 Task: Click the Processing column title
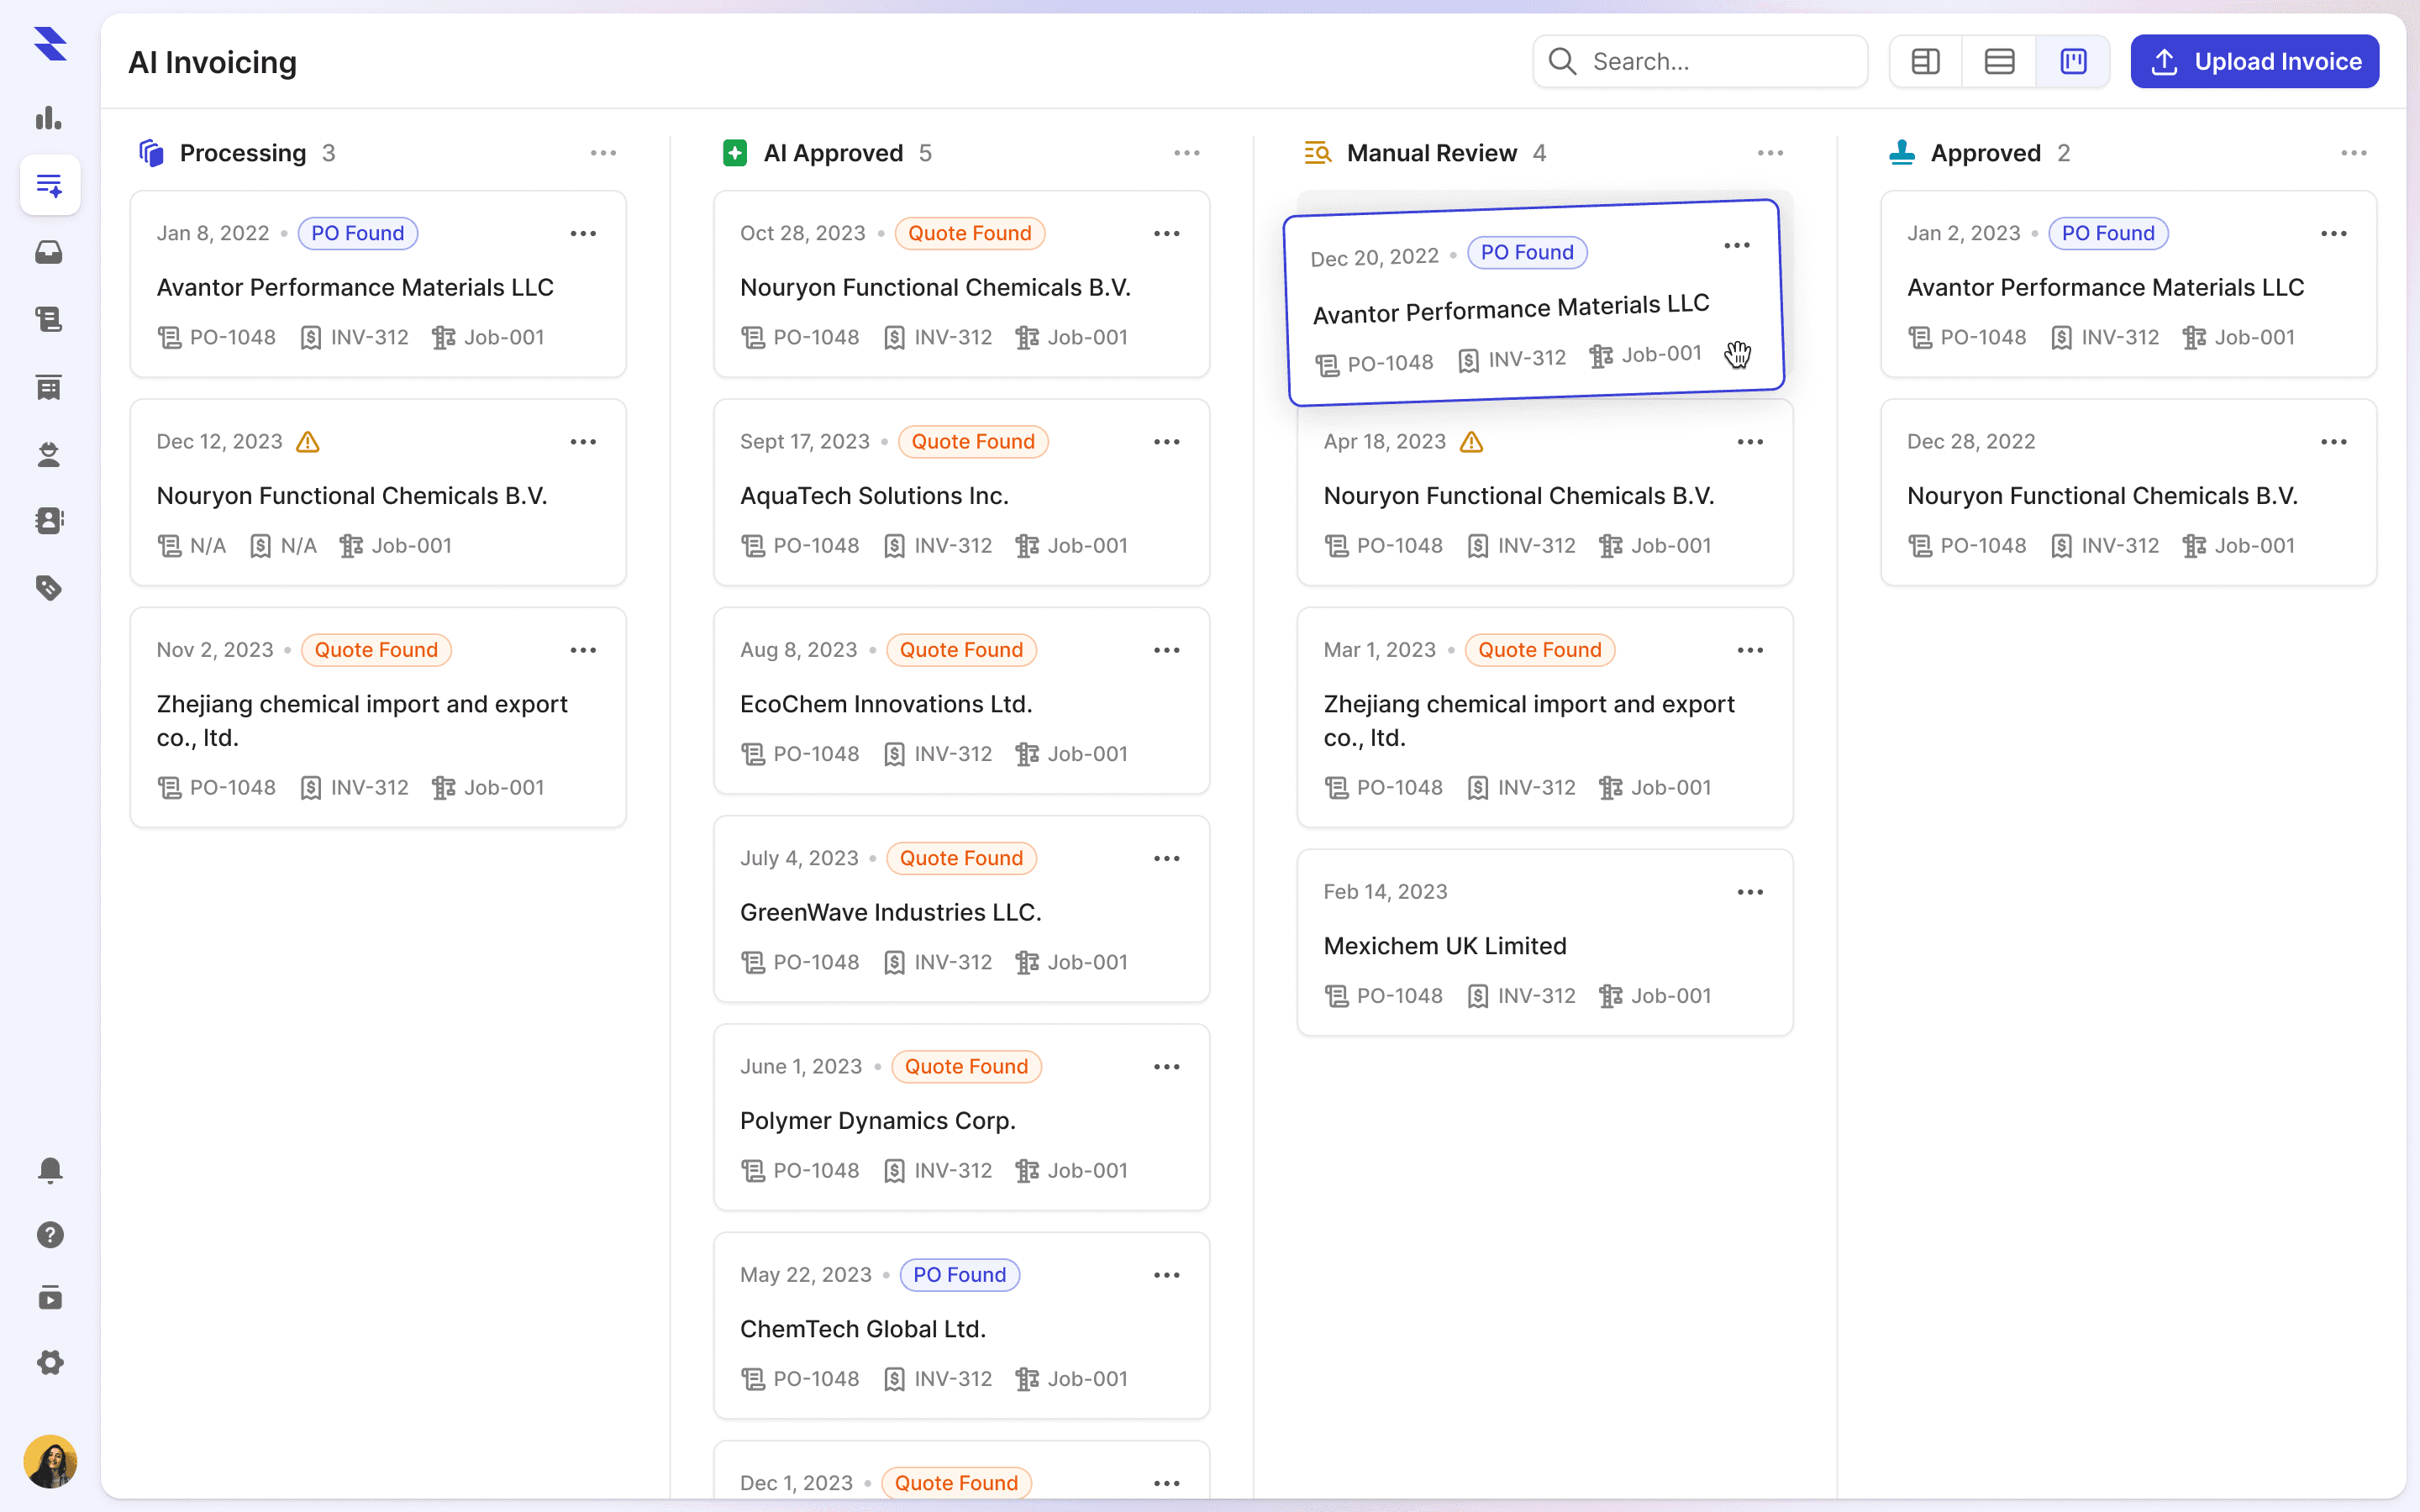[243, 153]
